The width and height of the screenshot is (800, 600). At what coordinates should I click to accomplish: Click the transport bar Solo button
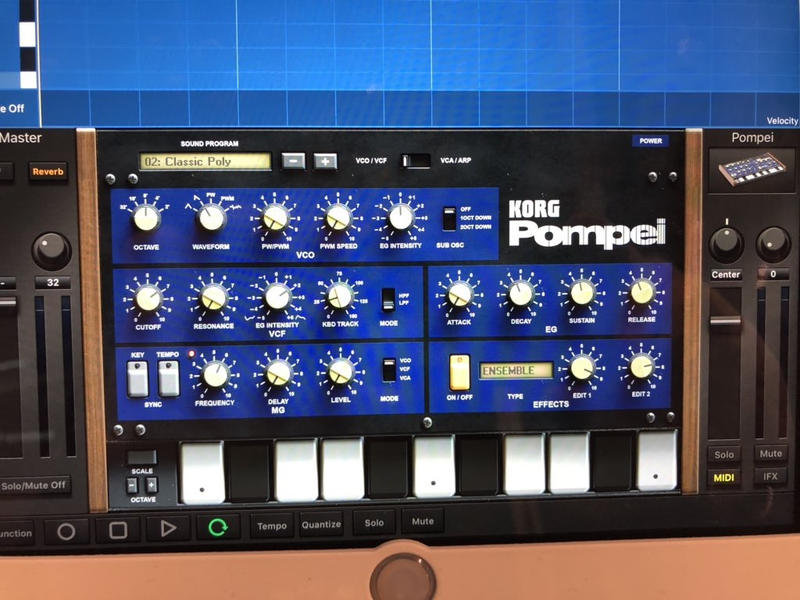373,523
